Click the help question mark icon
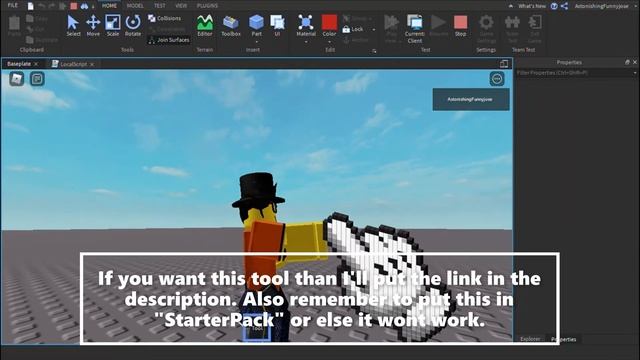The height and width of the screenshot is (360, 640). (554, 6)
